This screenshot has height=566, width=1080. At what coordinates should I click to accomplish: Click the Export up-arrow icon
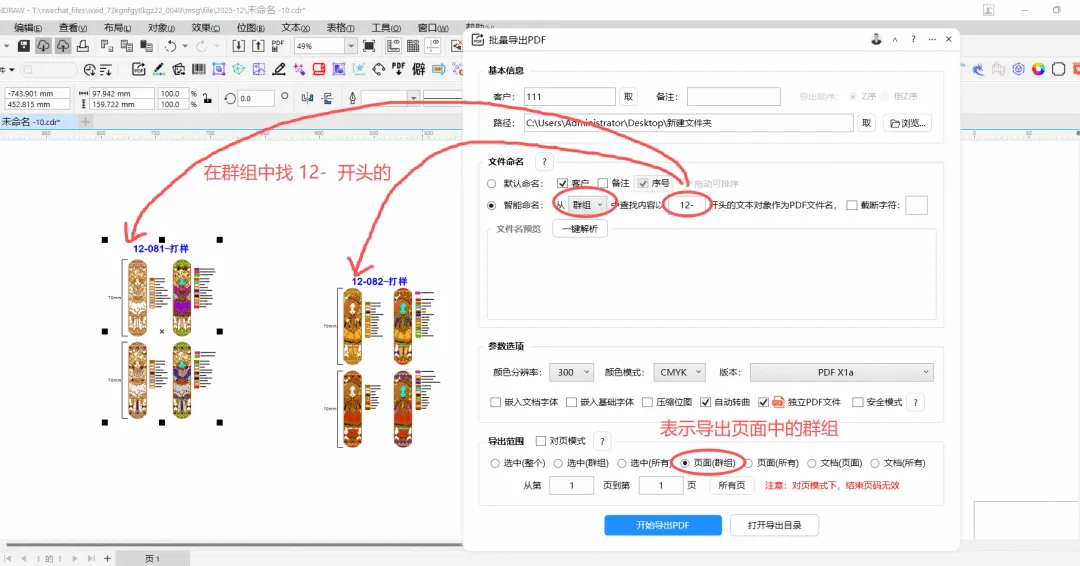click(258, 46)
